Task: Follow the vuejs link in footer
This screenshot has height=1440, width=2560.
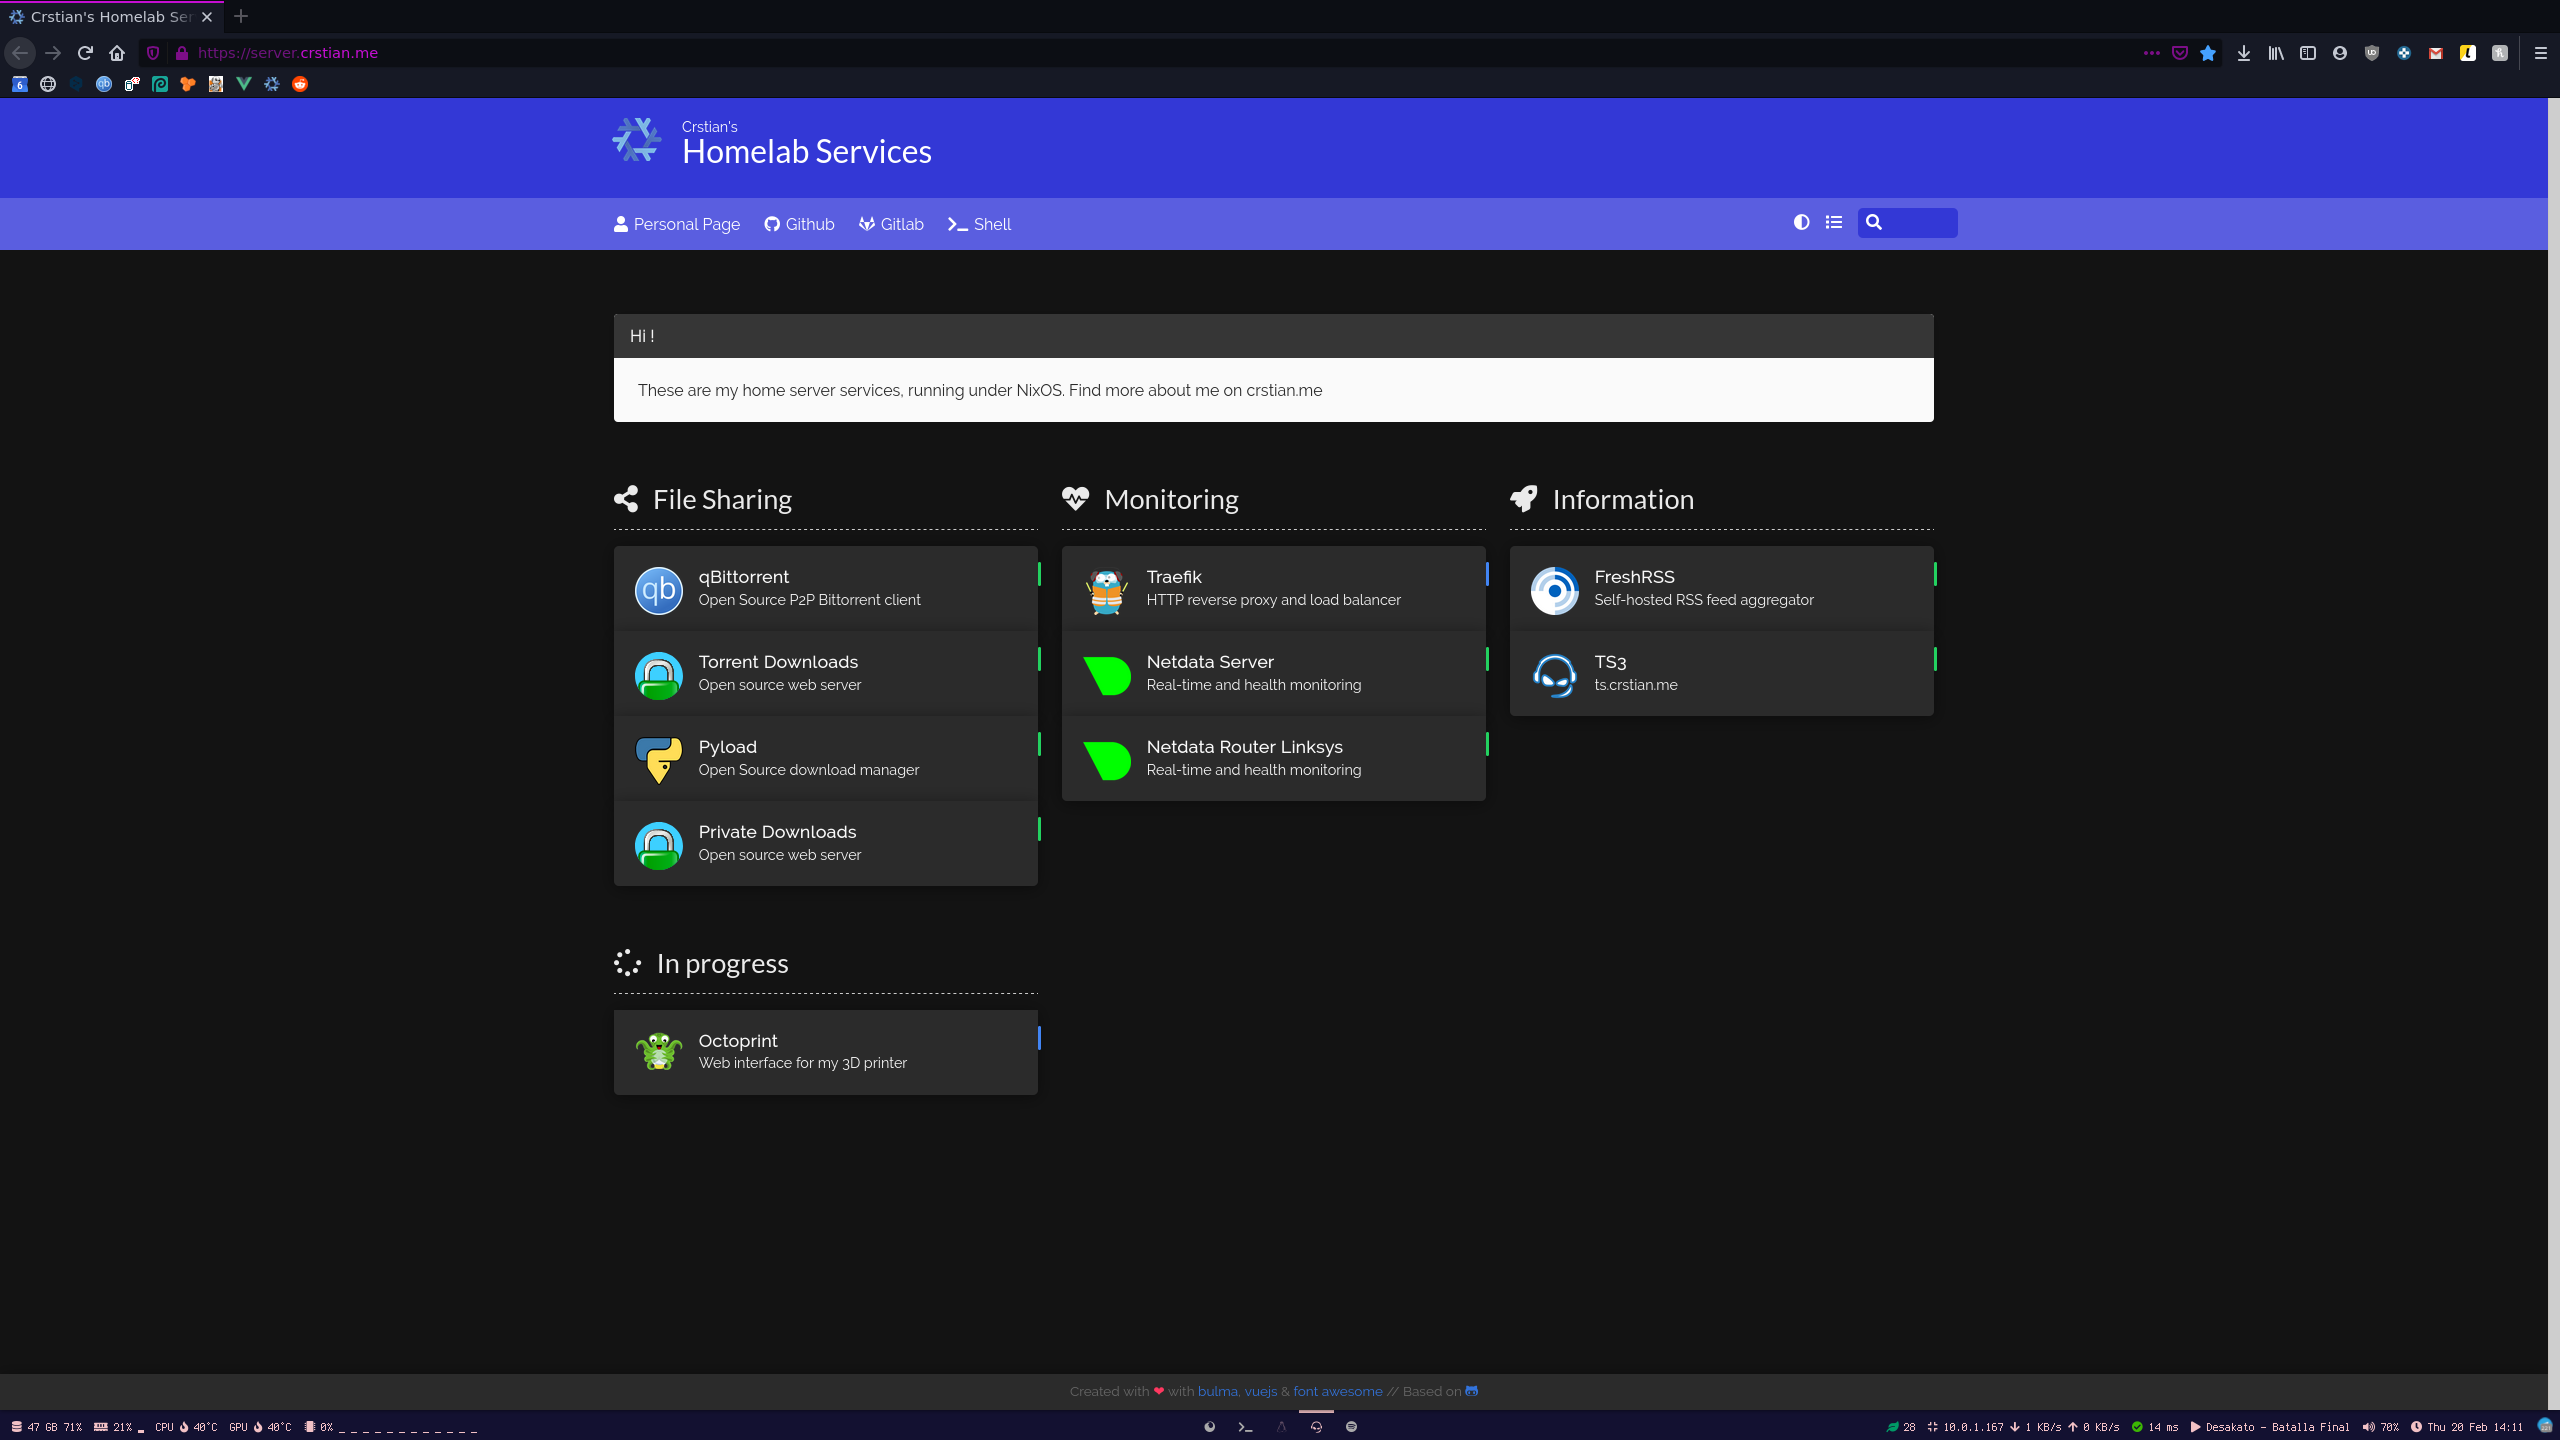Action: click(x=1260, y=1391)
